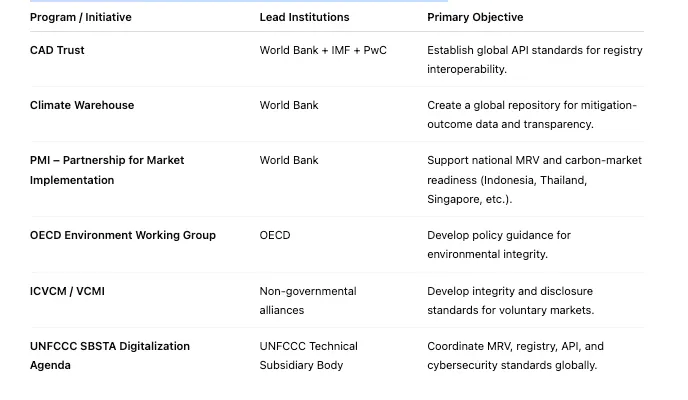688x400 pixels.
Task: Select the "ICVCM / VCMI" program cell
Action: tap(67, 291)
